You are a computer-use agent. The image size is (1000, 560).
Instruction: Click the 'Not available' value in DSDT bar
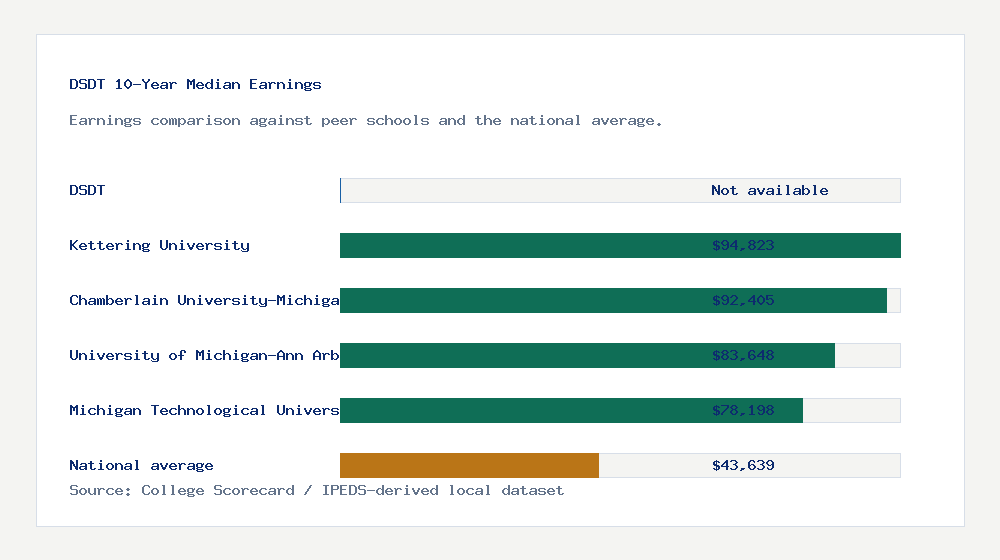(770, 190)
